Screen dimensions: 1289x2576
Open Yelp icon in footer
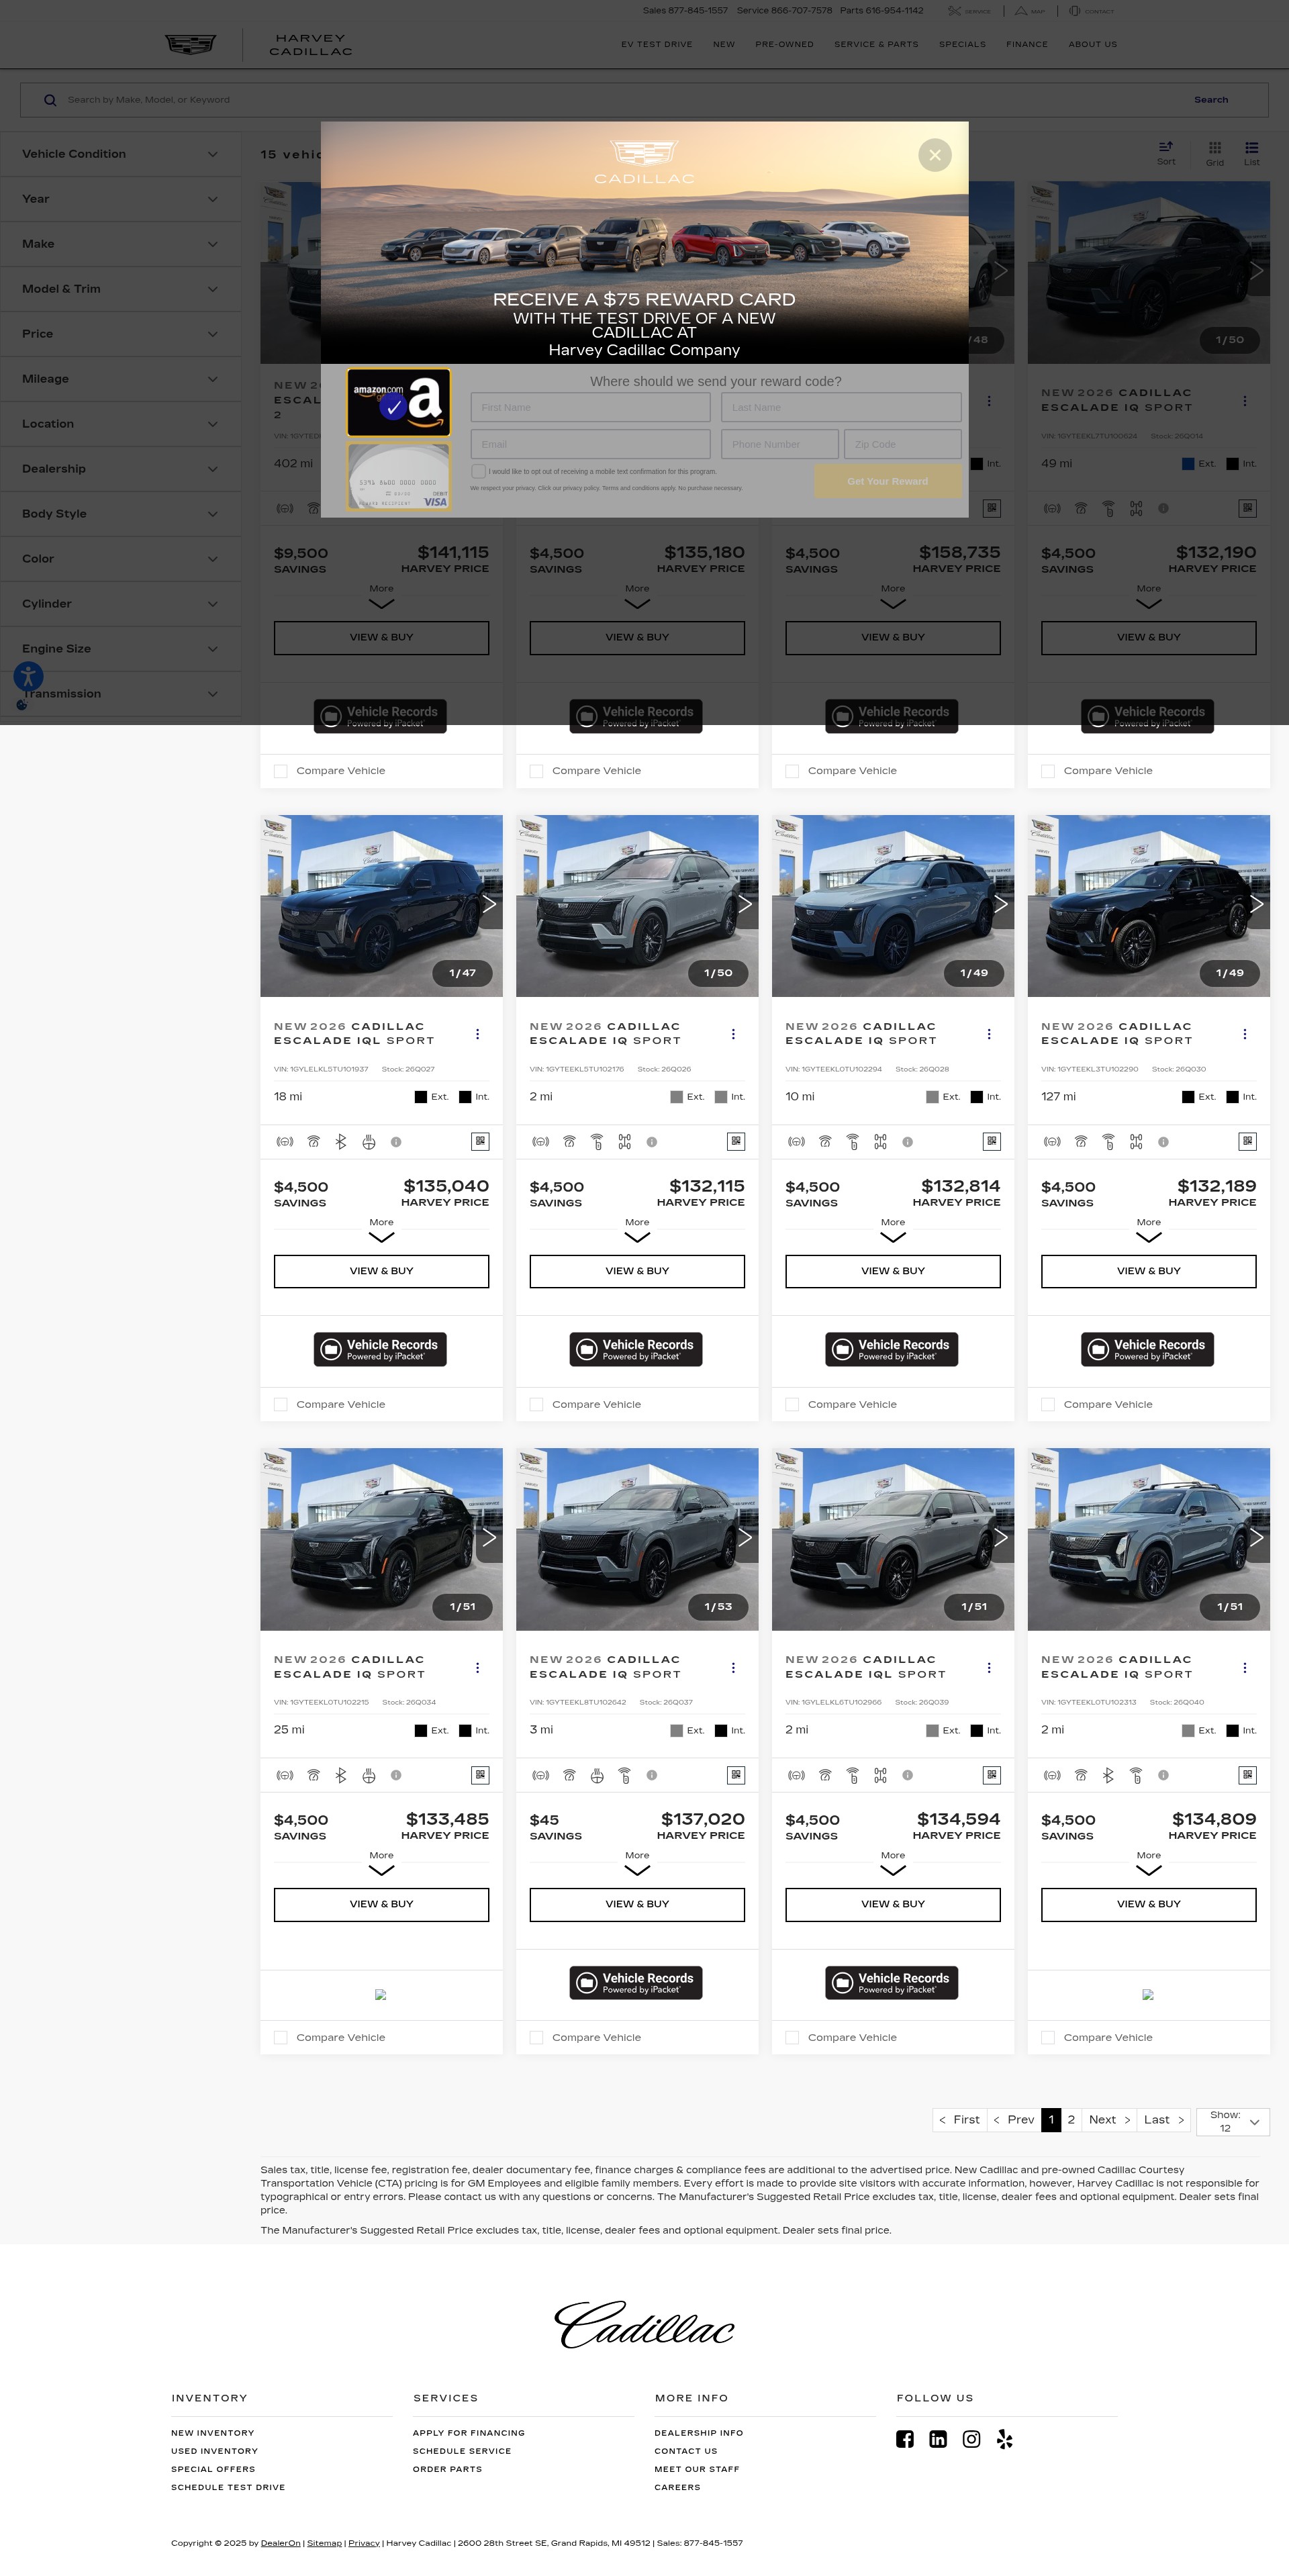(x=1004, y=2439)
